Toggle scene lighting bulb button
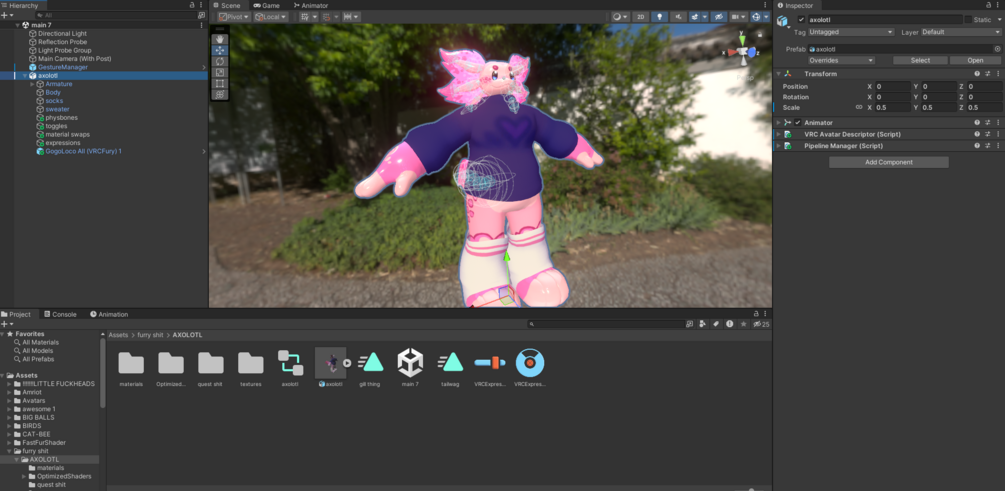The height and width of the screenshot is (491, 1005). pyautogui.click(x=659, y=17)
